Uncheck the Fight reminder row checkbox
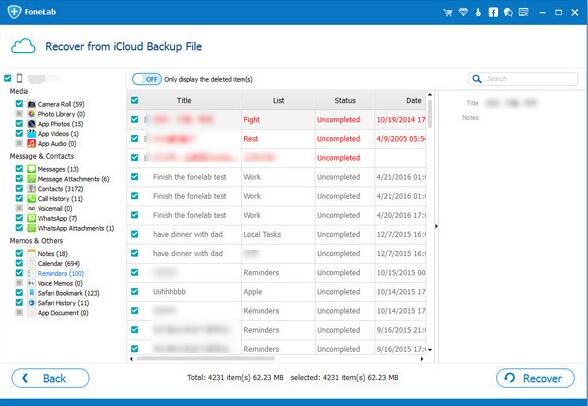 tap(134, 119)
